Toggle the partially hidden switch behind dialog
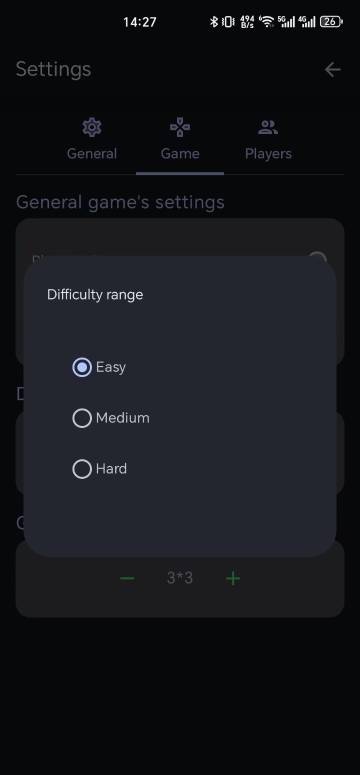360x775 pixels. pos(317,257)
